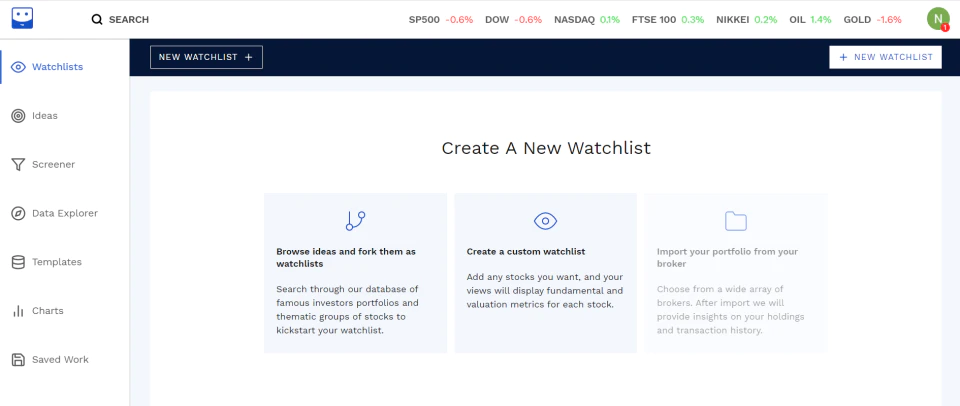The image size is (960, 406).
Task: Click the SP500 ticker label
Action: [424, 20]
